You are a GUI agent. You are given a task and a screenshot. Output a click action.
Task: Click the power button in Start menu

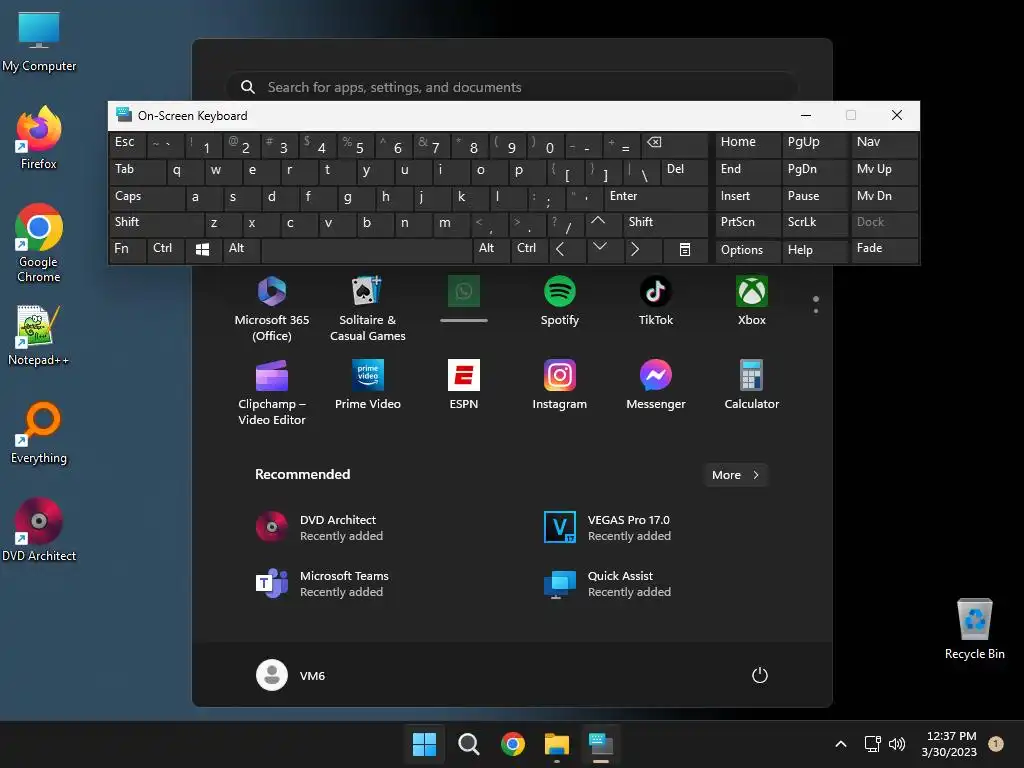pyautogui.click(x=760, y=675)
